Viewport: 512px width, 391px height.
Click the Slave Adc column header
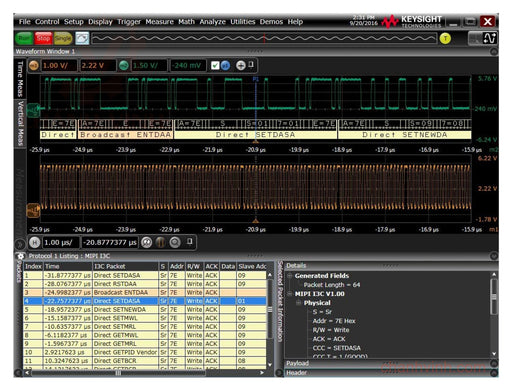[x=252, y=266]
